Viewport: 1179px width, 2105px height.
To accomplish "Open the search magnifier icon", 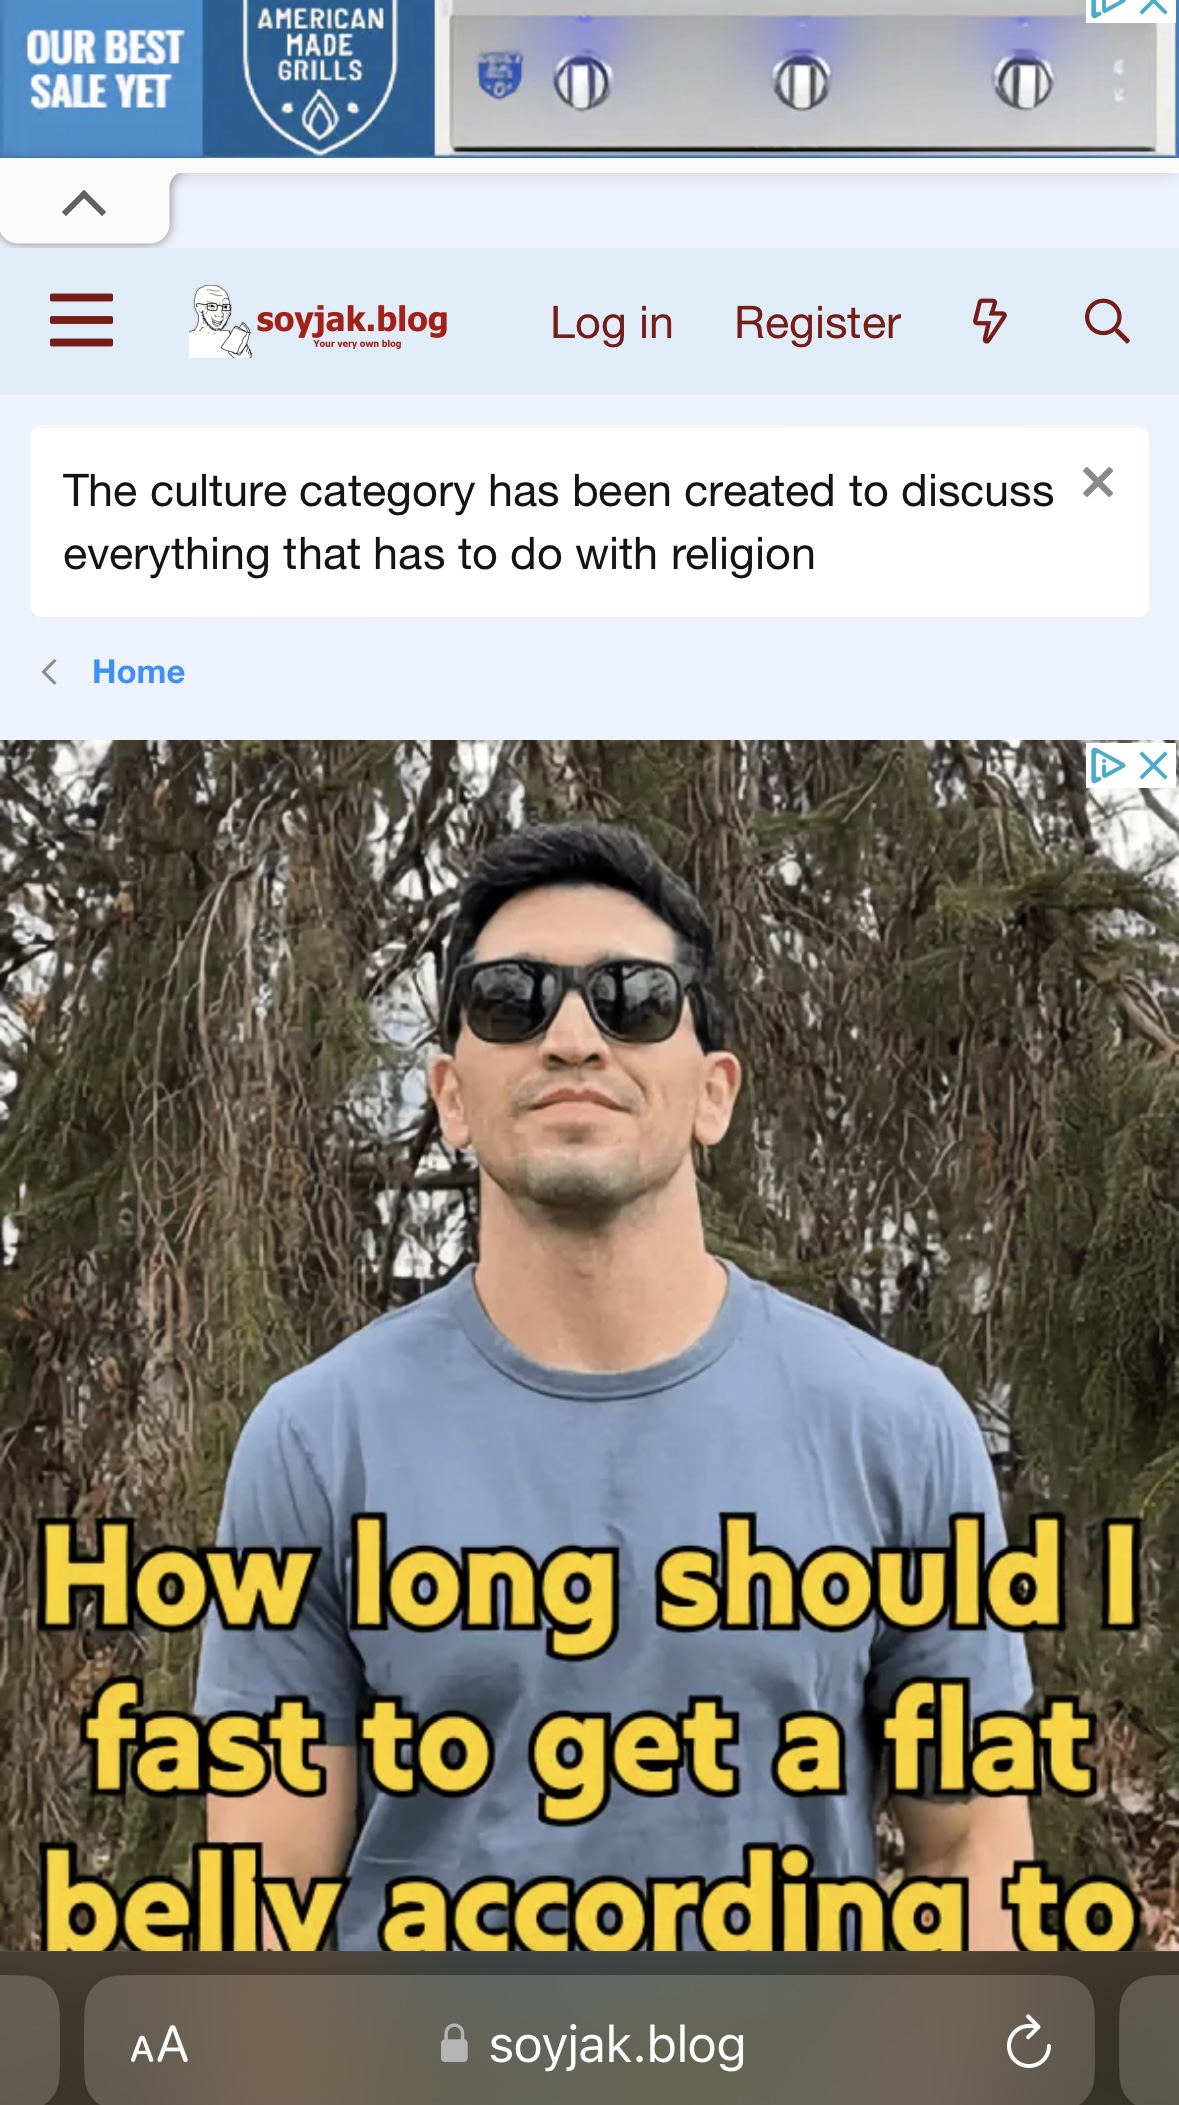I will click(1107, 321).
